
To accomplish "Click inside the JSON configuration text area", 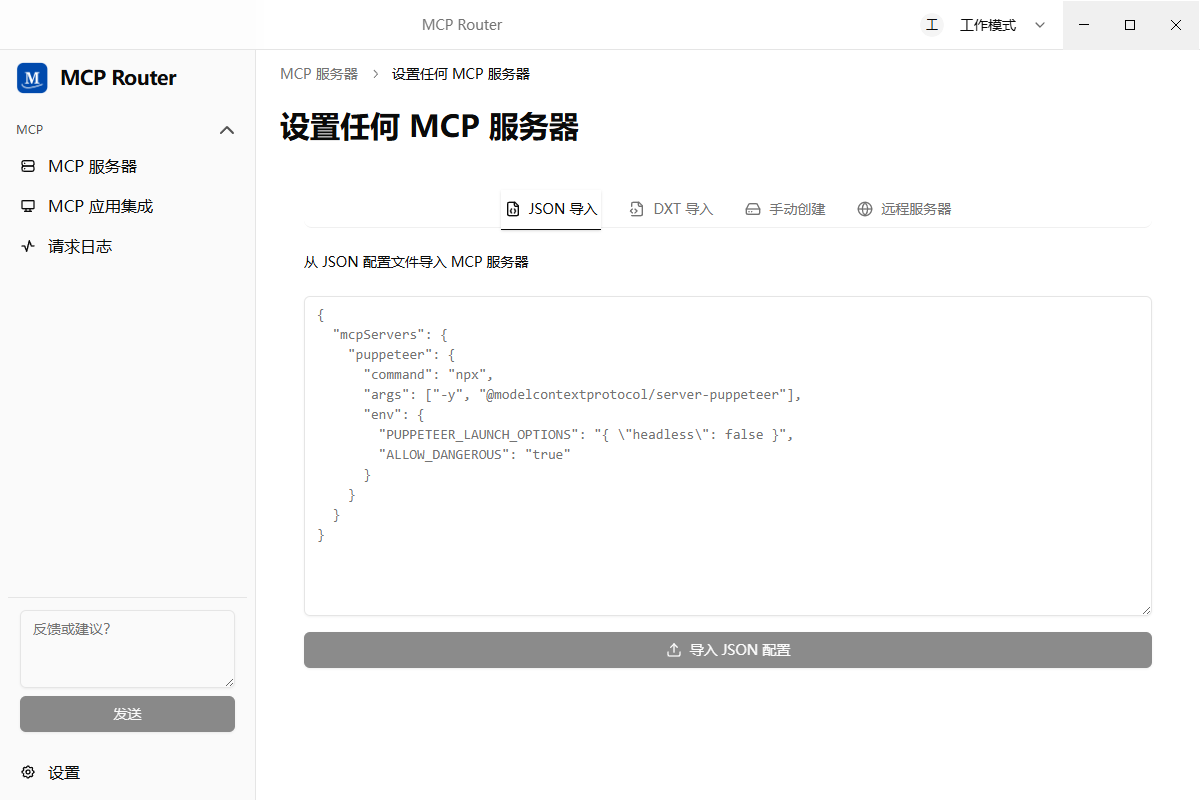I will 728,455.
